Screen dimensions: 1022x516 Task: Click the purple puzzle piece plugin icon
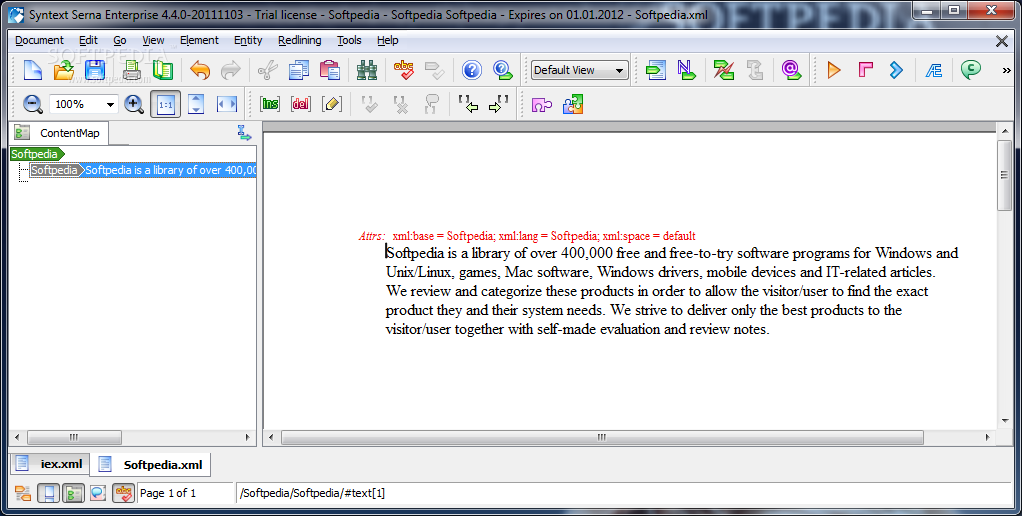(541, 104)
